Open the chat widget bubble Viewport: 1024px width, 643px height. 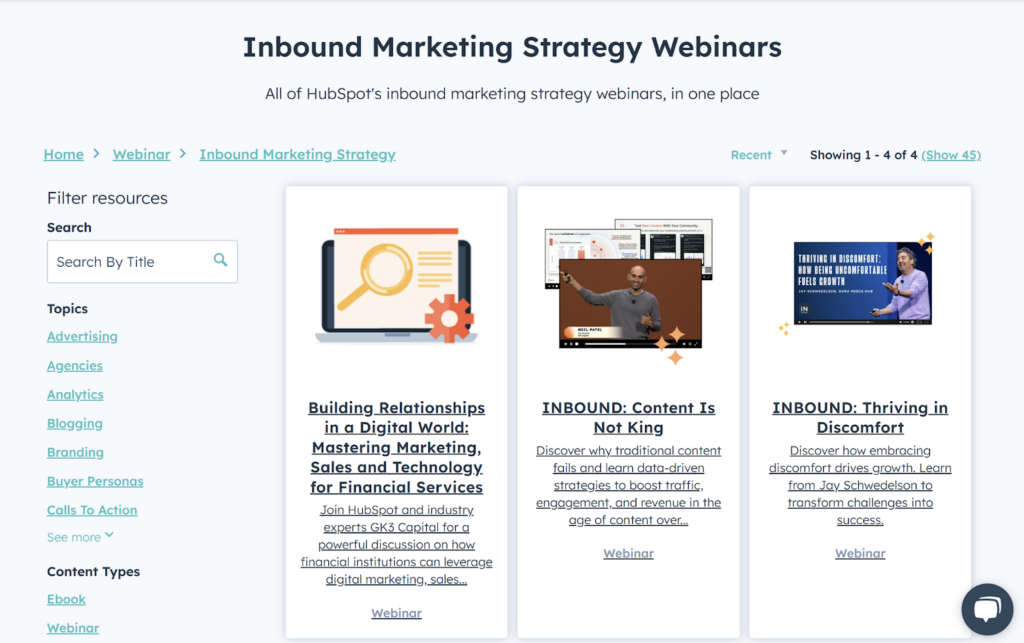coord(987,609)
